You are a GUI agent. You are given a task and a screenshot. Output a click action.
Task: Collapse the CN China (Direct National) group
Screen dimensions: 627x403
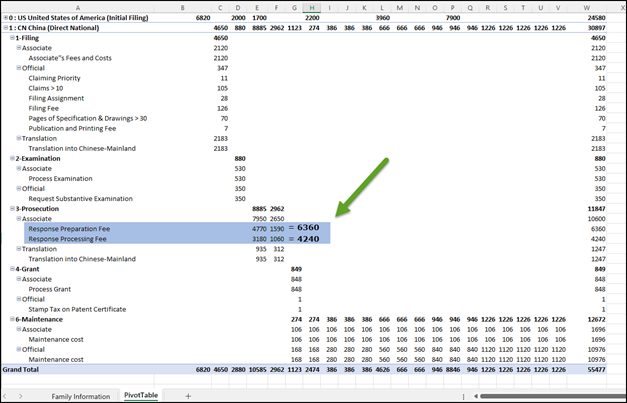[7, 28]
